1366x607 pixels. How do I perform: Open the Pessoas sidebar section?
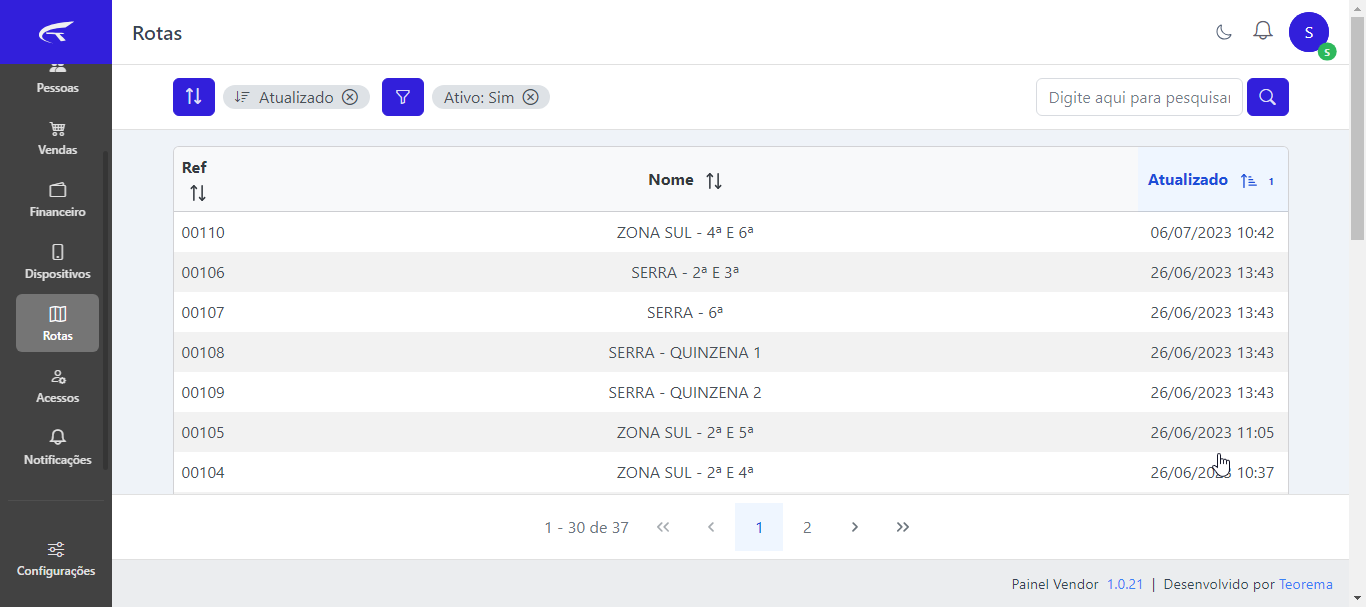tap(57, 79)
